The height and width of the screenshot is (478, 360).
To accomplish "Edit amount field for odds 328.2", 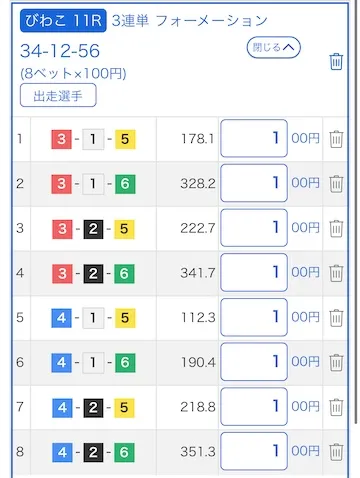I will [254, 183].
